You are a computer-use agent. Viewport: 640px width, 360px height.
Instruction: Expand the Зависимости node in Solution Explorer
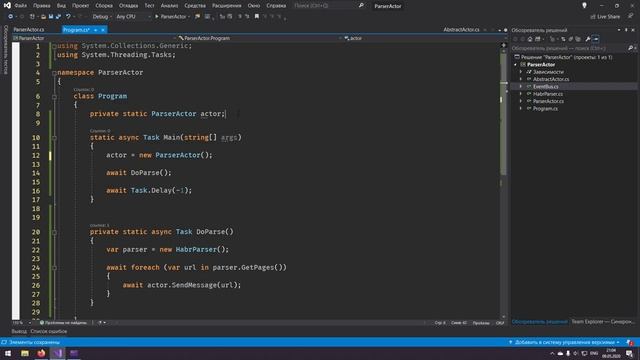pos(521,72)
